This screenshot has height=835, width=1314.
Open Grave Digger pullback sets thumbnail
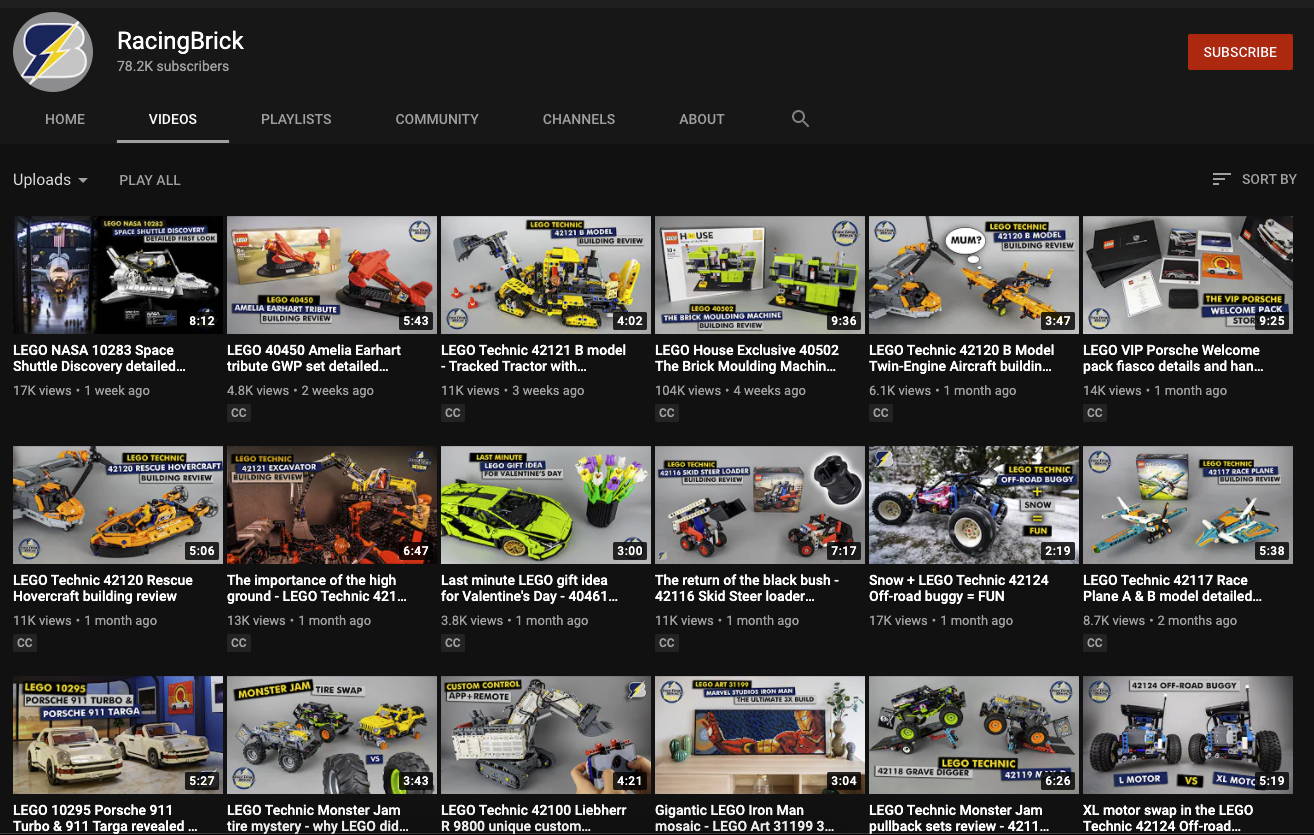(x=974, y=735)
